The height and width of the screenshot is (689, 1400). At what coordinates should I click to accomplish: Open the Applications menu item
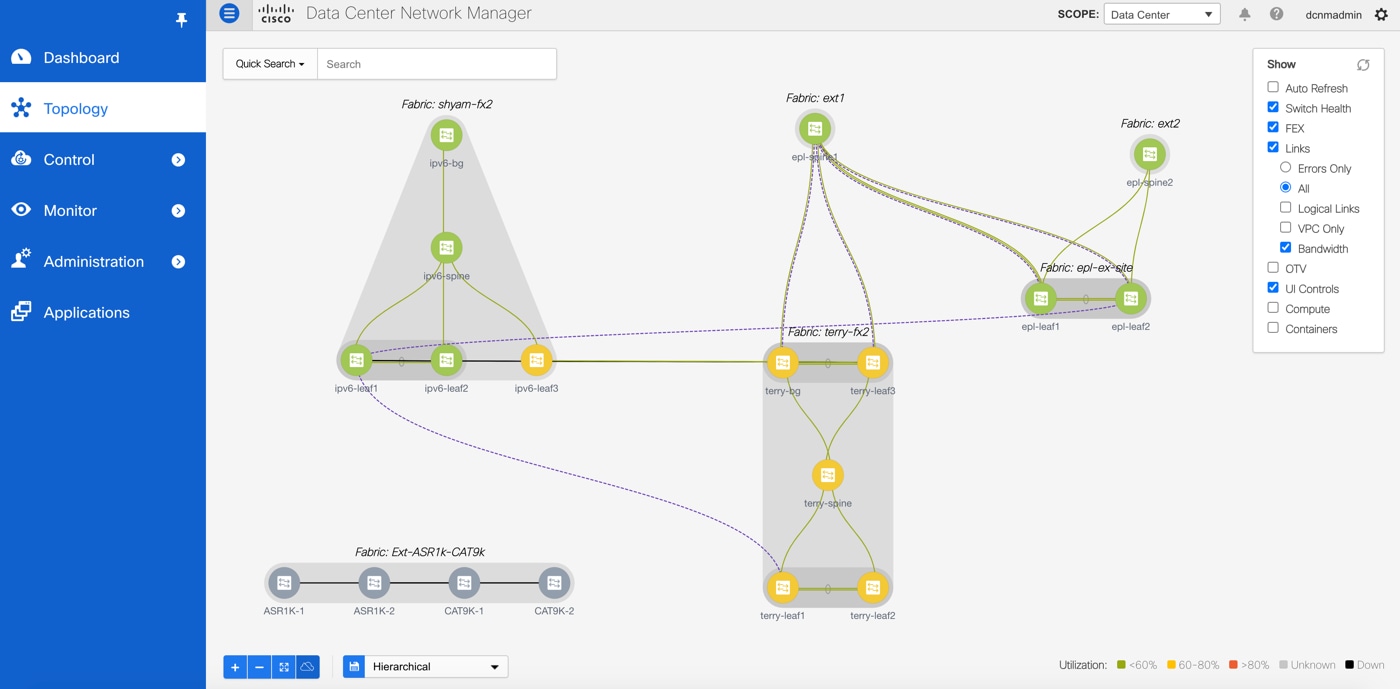pos(103,312)
